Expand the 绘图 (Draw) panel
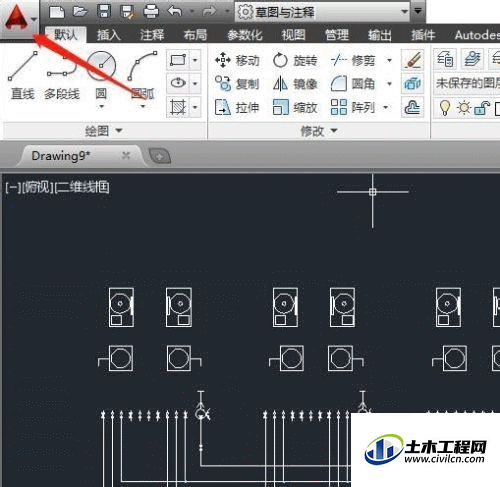 pos(104,131)
